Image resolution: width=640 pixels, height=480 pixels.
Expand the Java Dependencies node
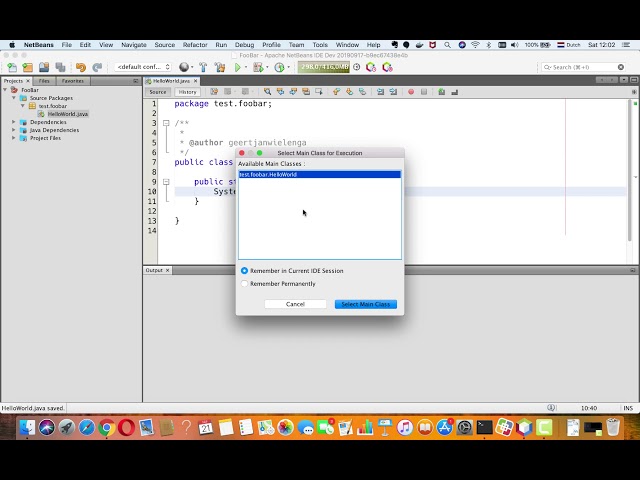click(x=14, y=130)
